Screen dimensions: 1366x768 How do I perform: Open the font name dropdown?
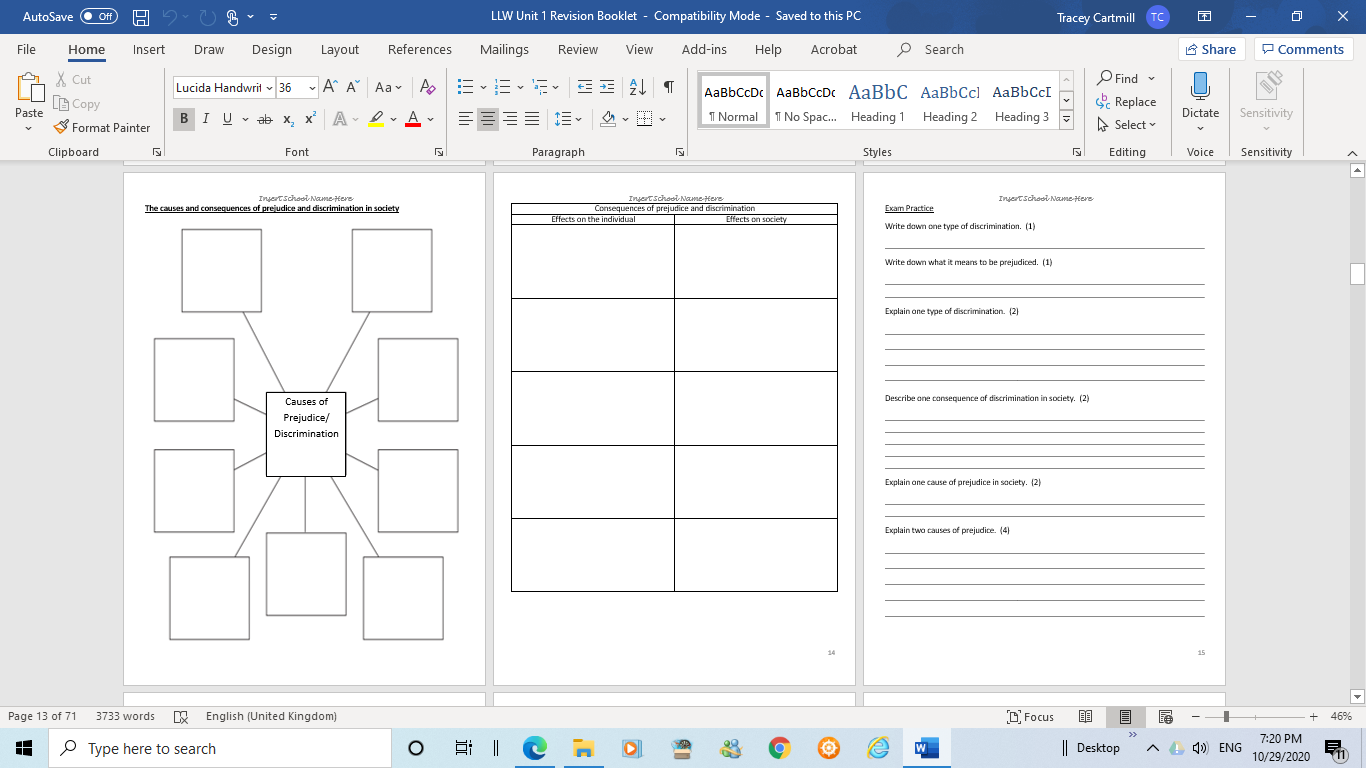(x=268, y=88)
